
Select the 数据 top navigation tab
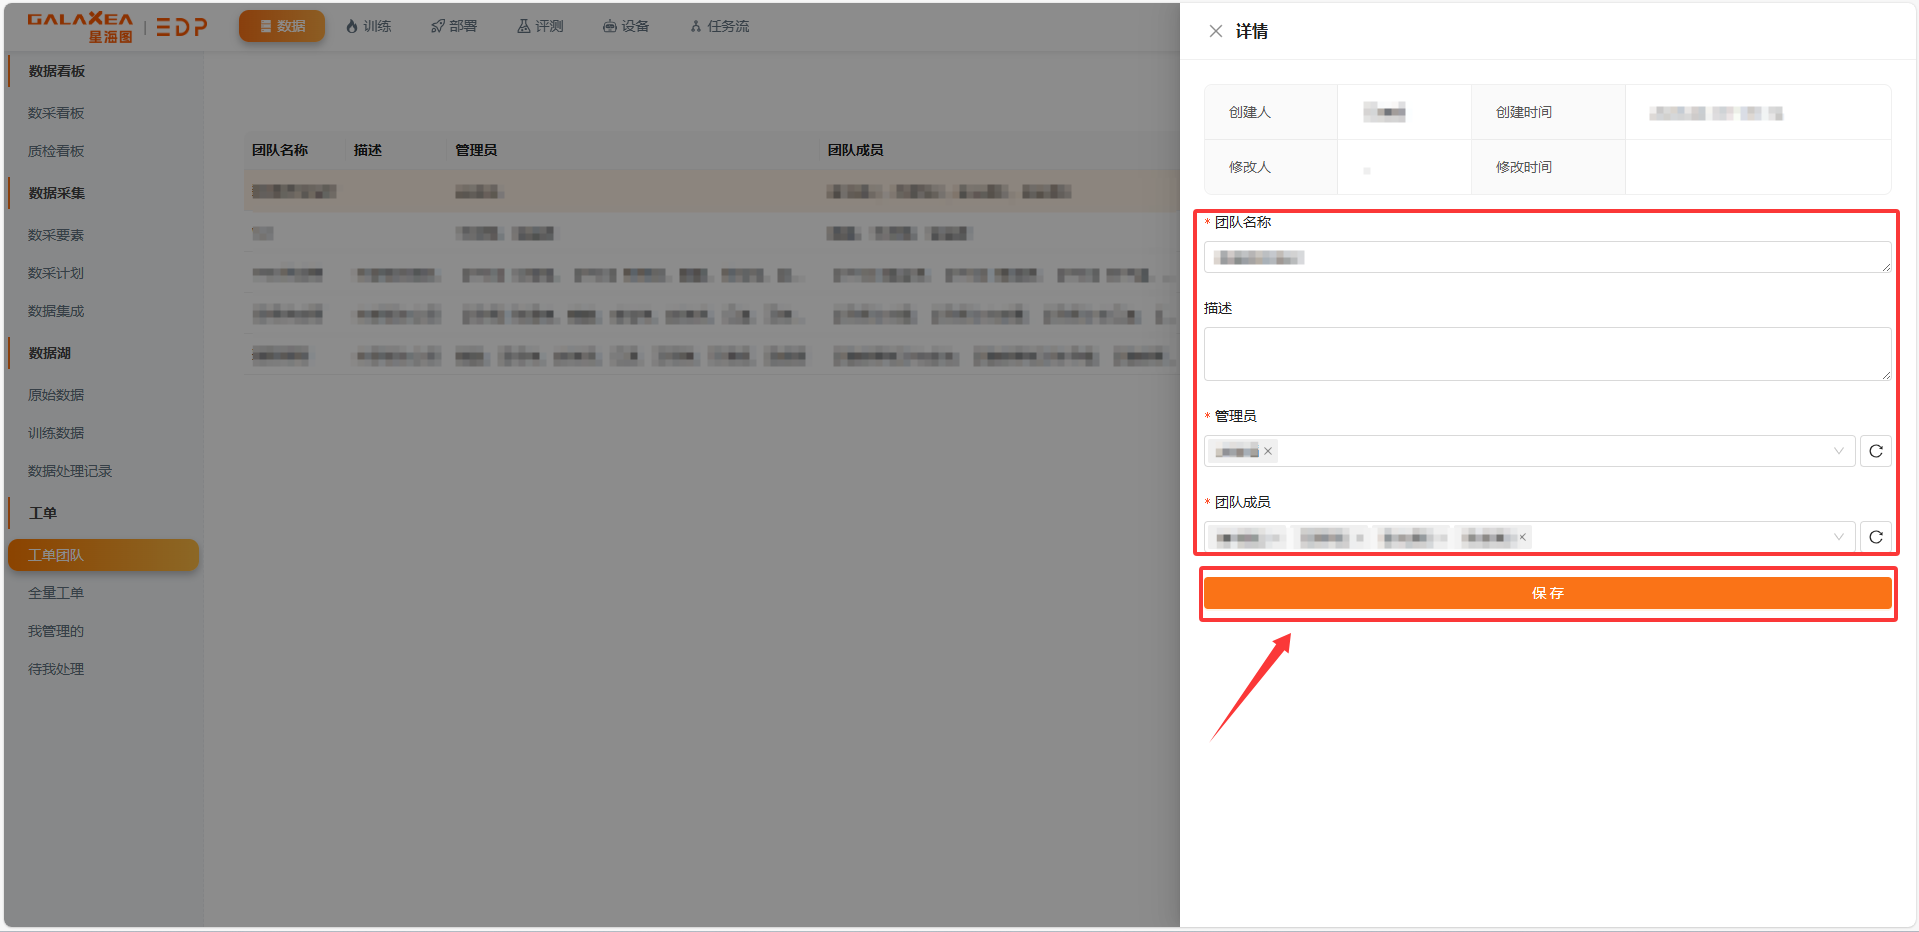tap(282, 26)
